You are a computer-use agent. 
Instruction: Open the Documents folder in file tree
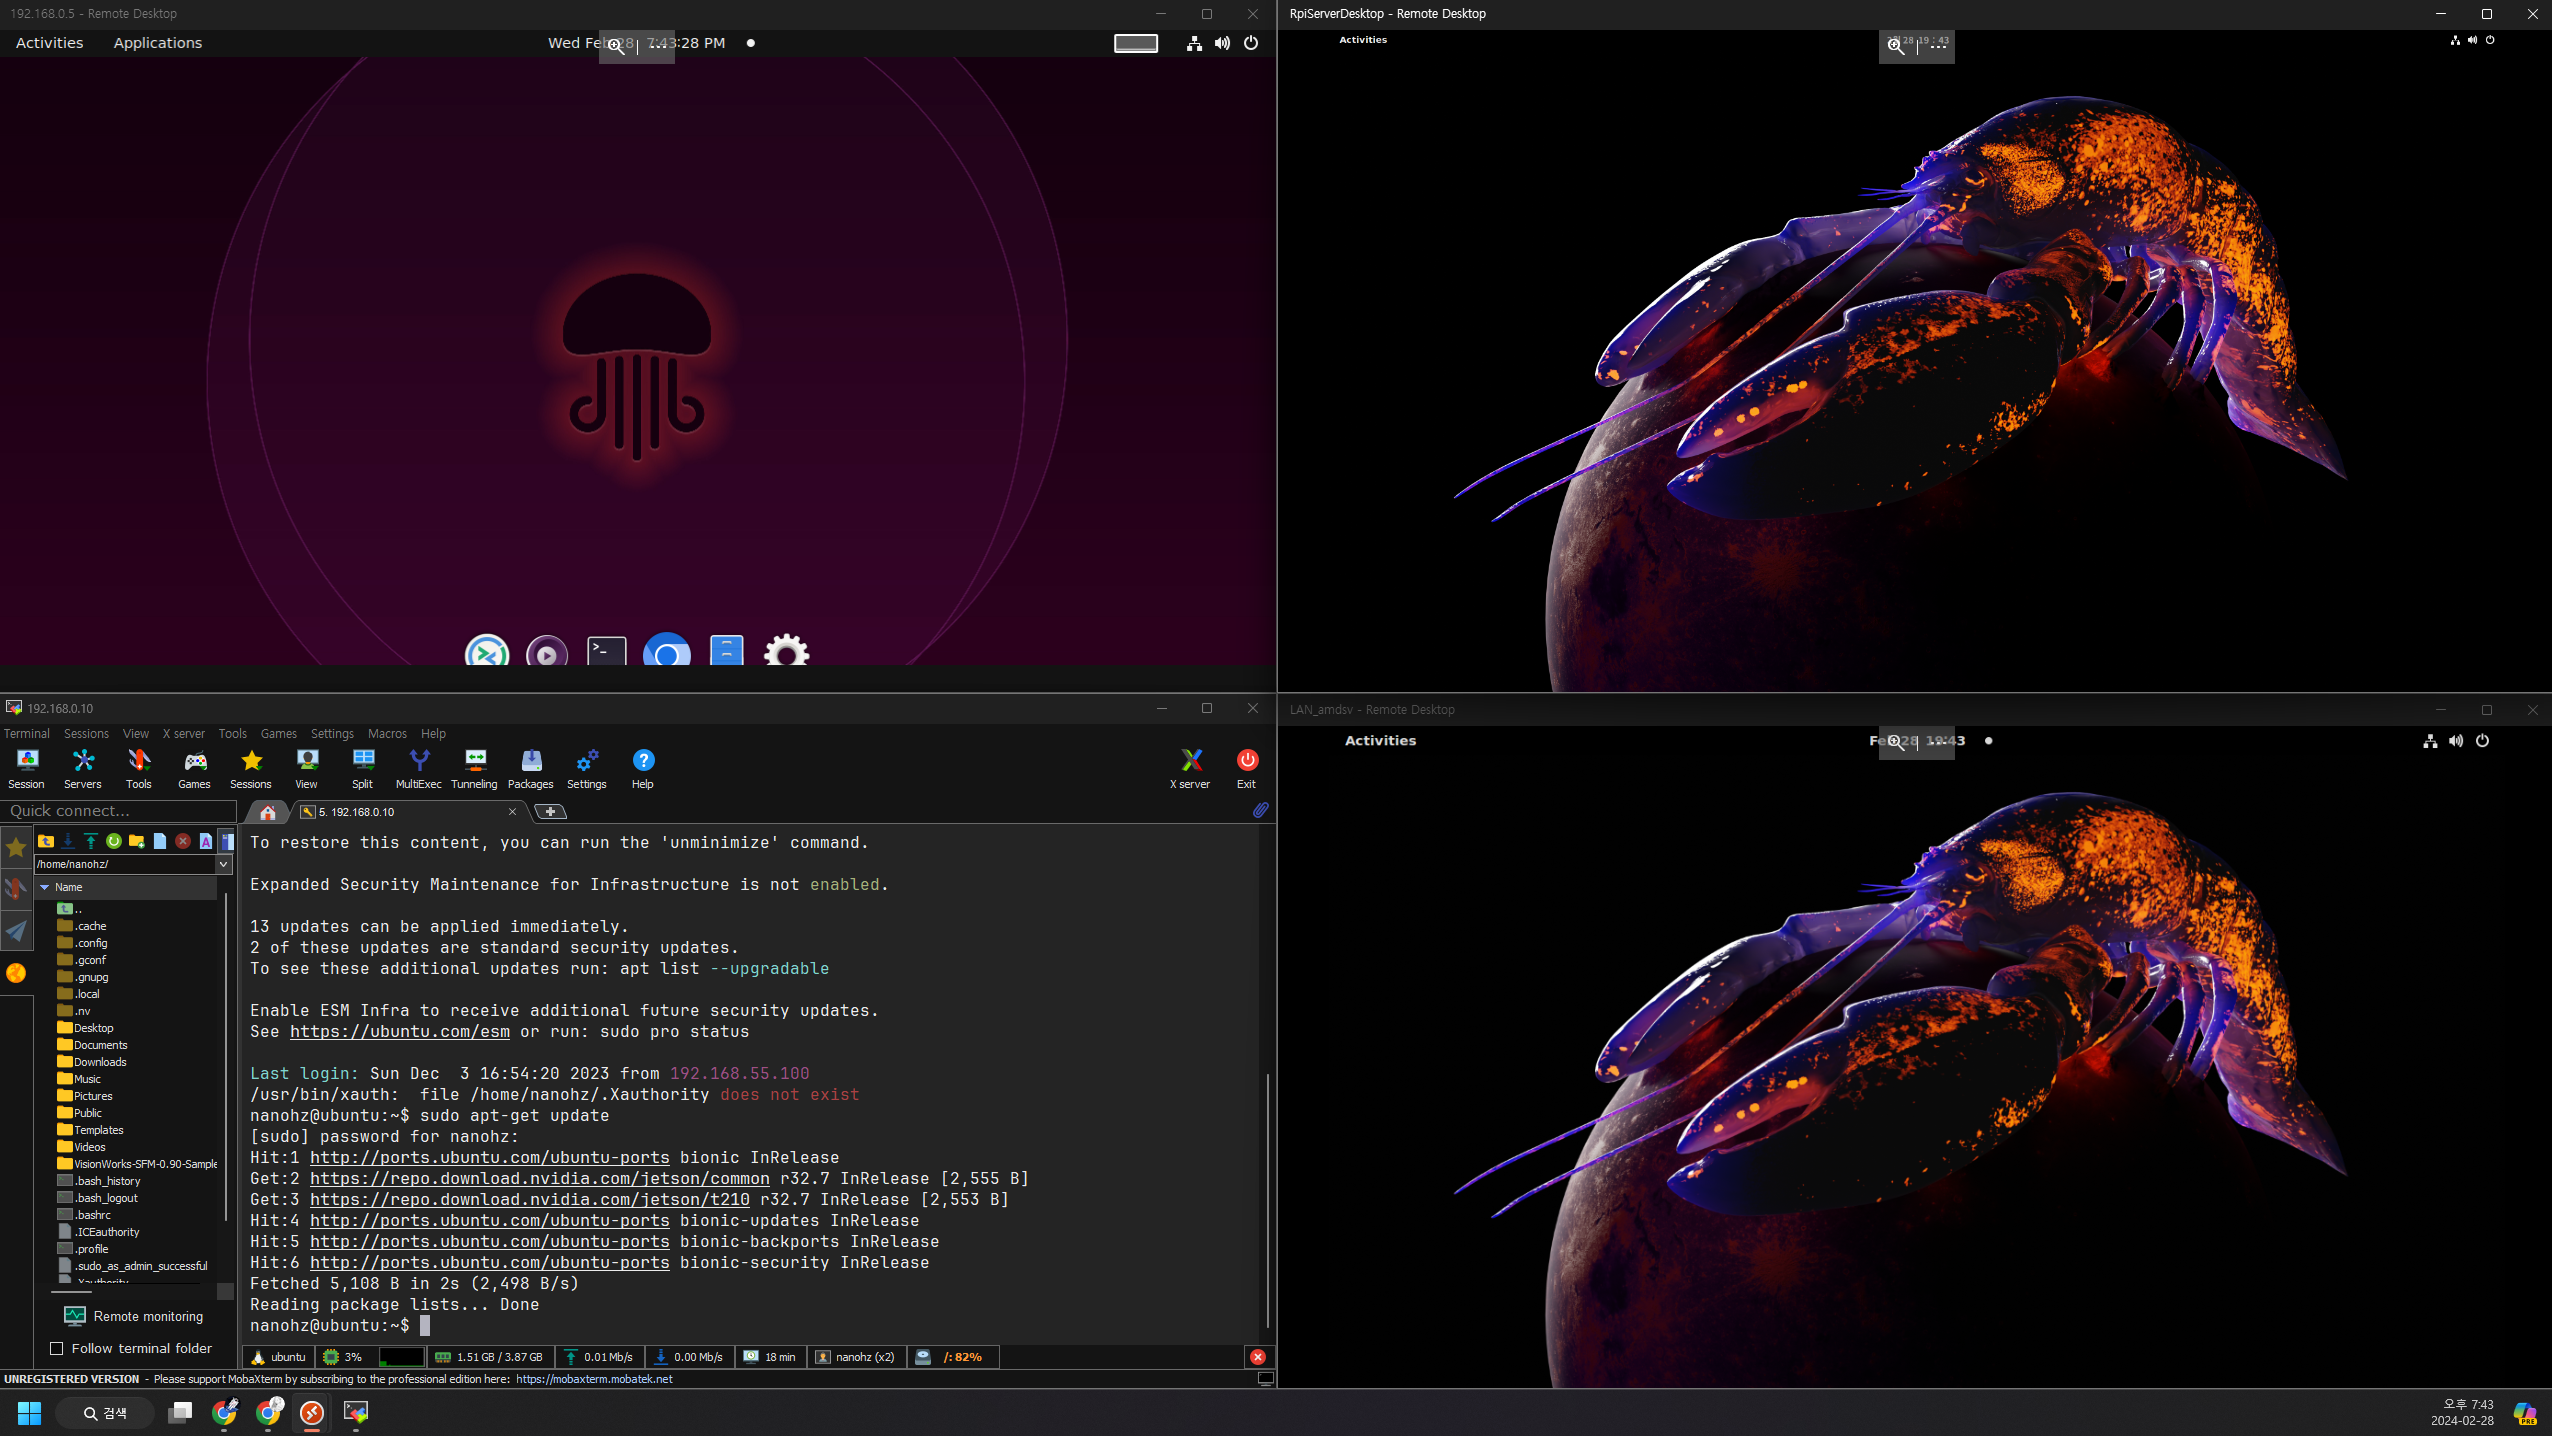100,1045
